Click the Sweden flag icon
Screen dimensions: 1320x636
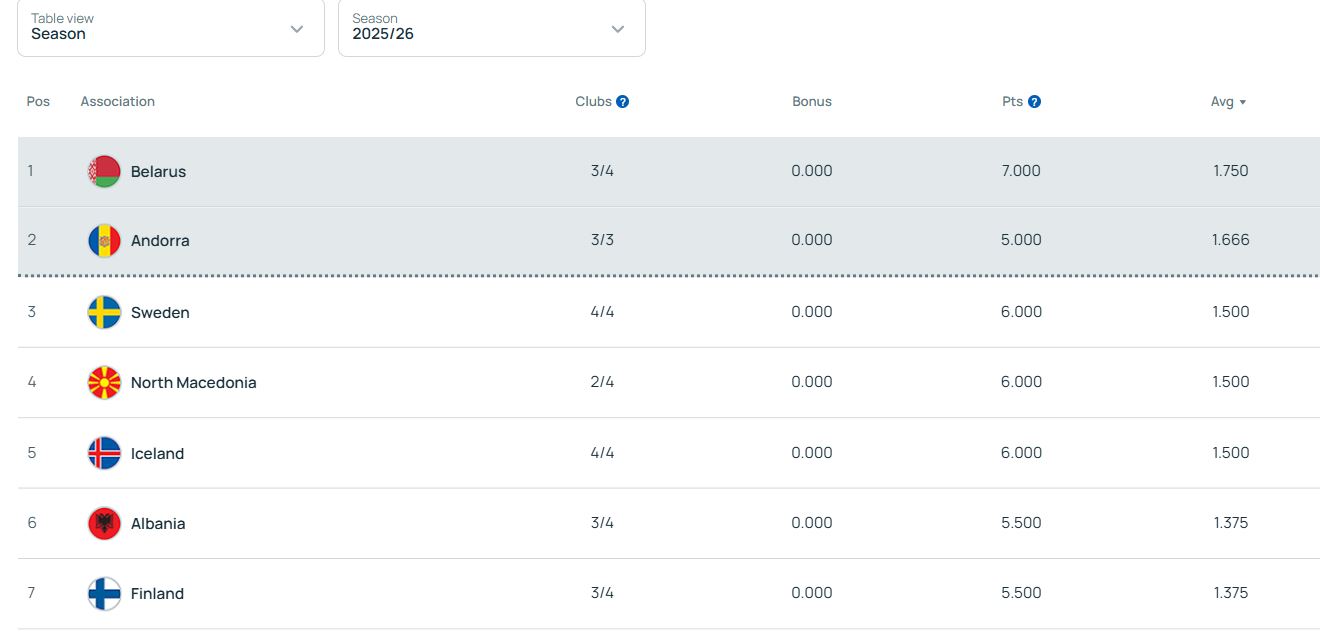click(104, 313)
